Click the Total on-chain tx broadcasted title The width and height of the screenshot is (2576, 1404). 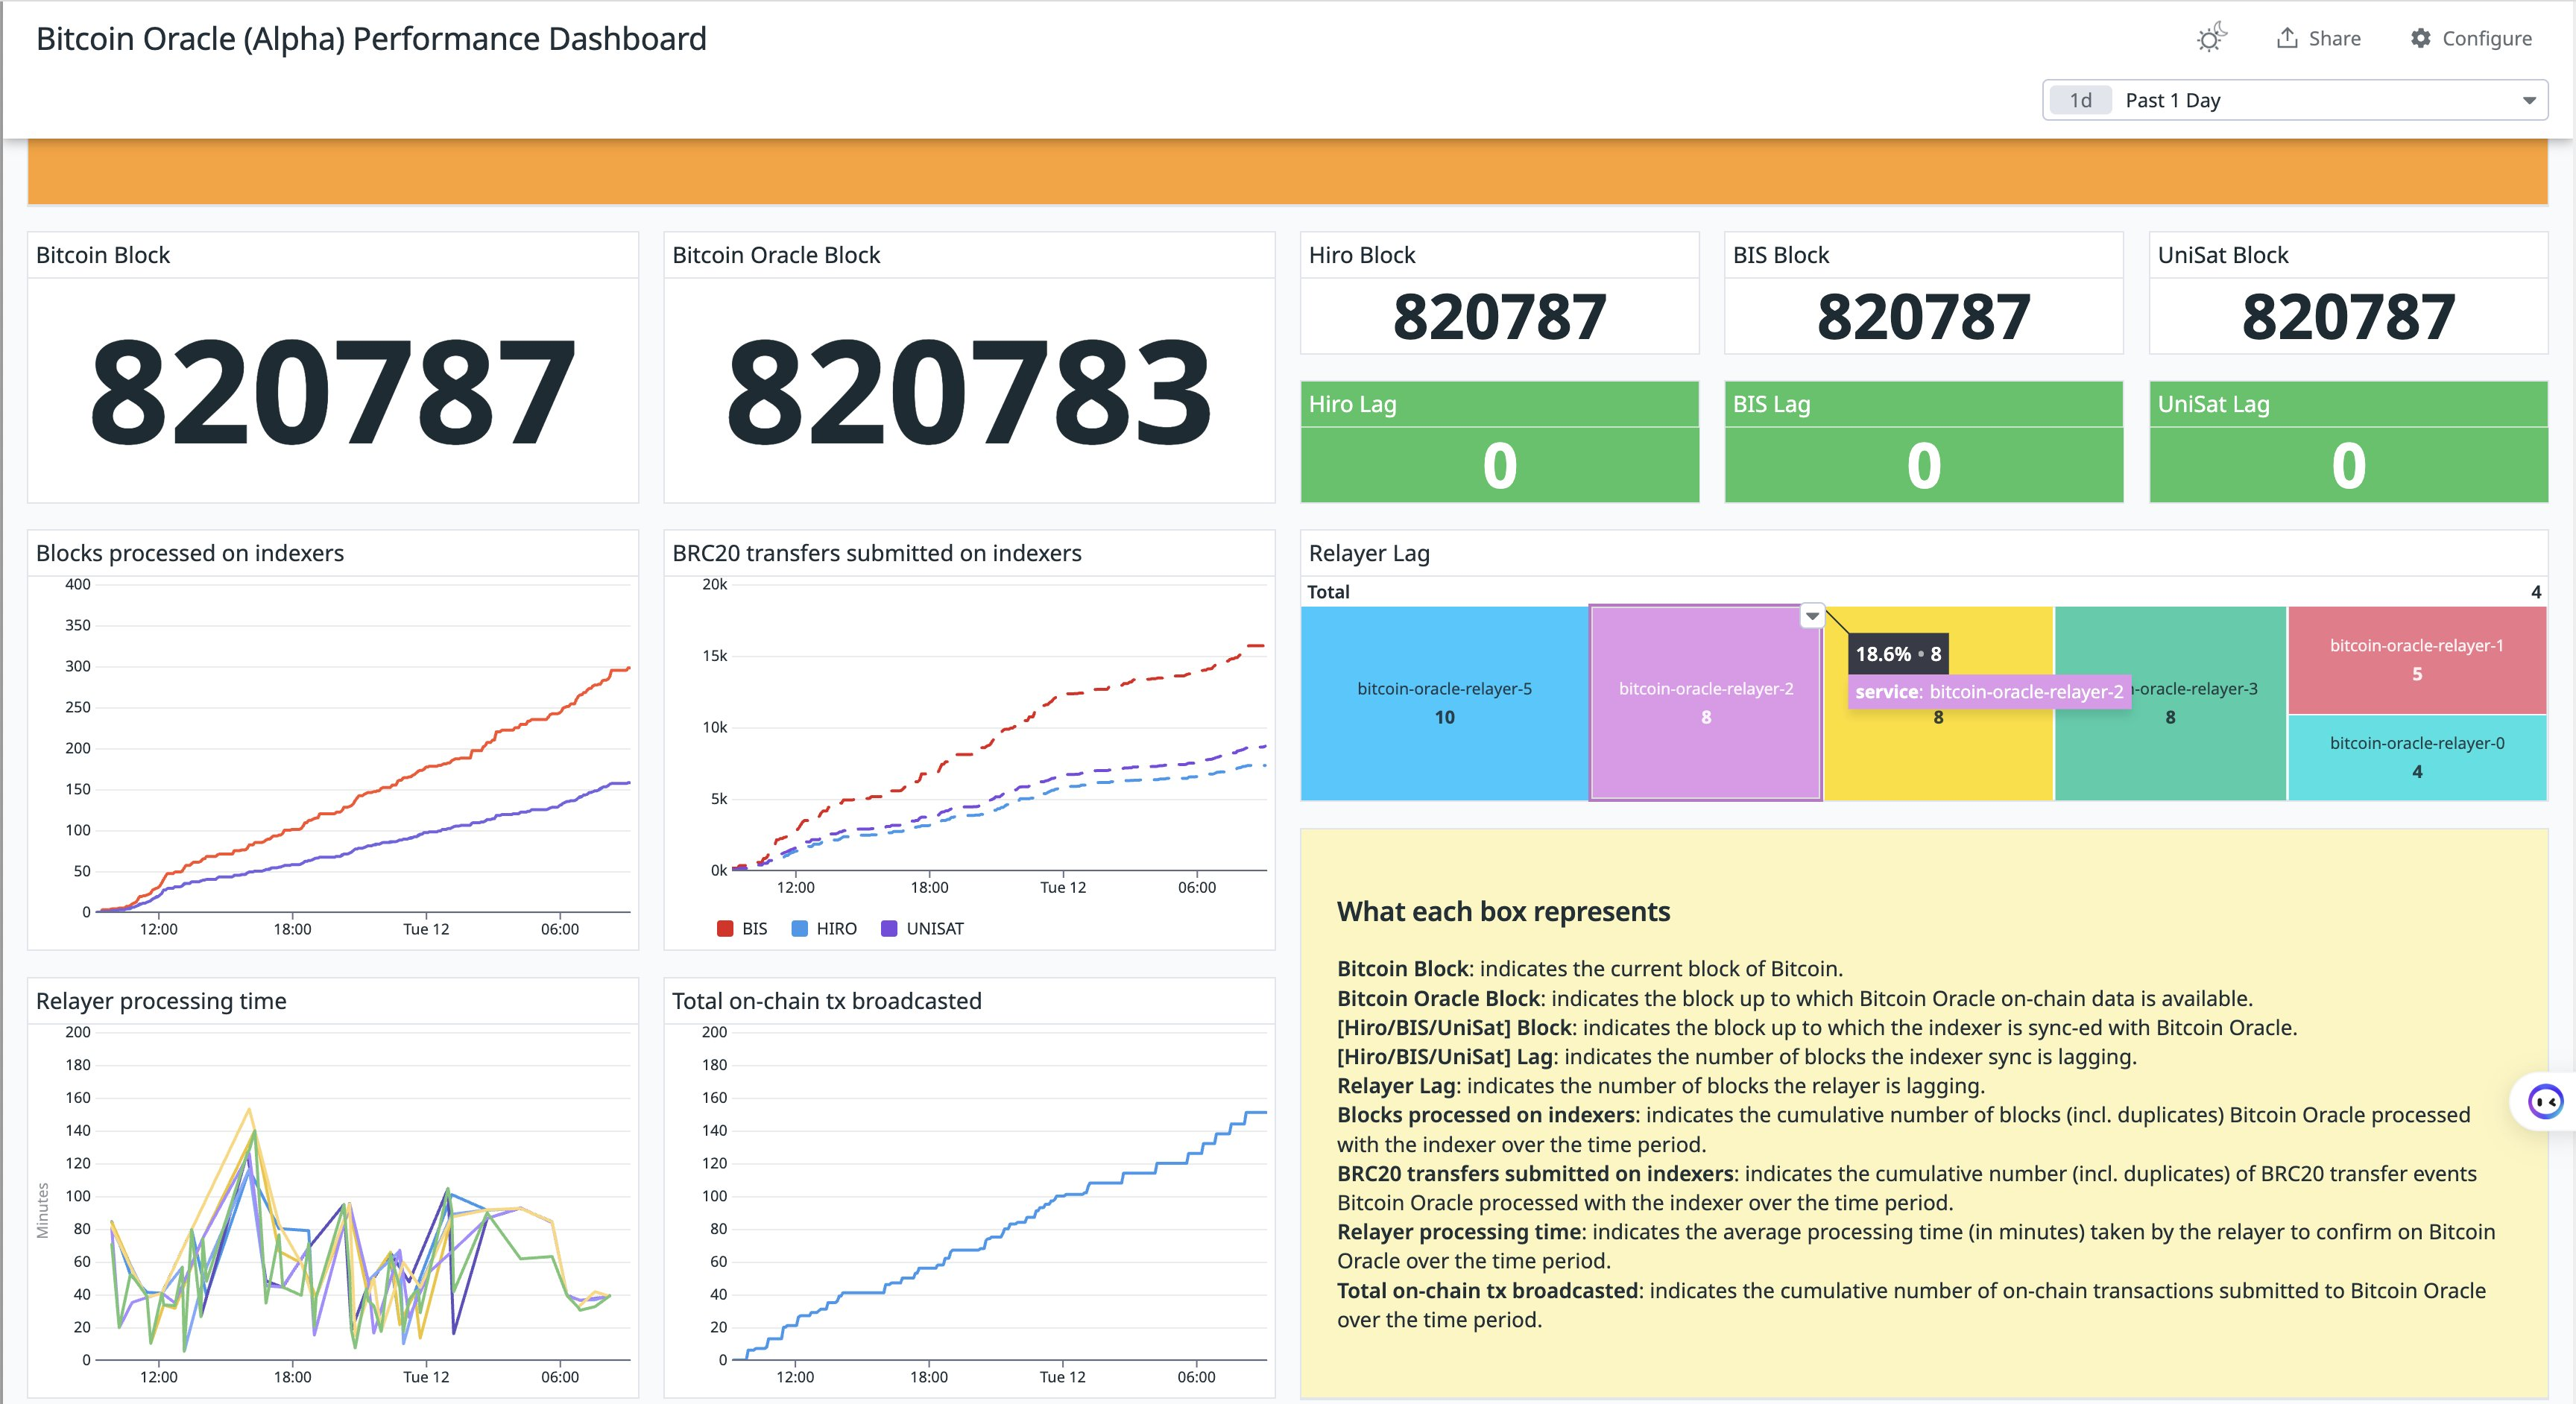(827, 1001)
